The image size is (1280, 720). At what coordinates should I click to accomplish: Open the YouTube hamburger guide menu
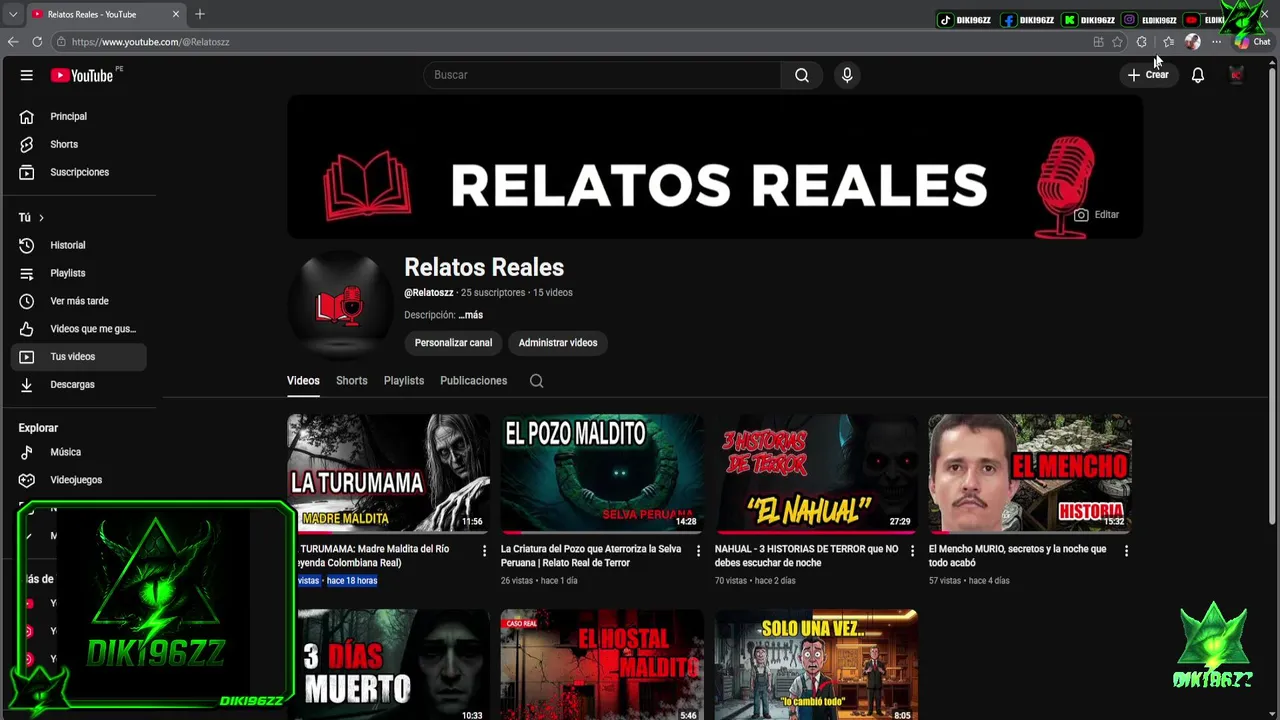click(27, 75)
